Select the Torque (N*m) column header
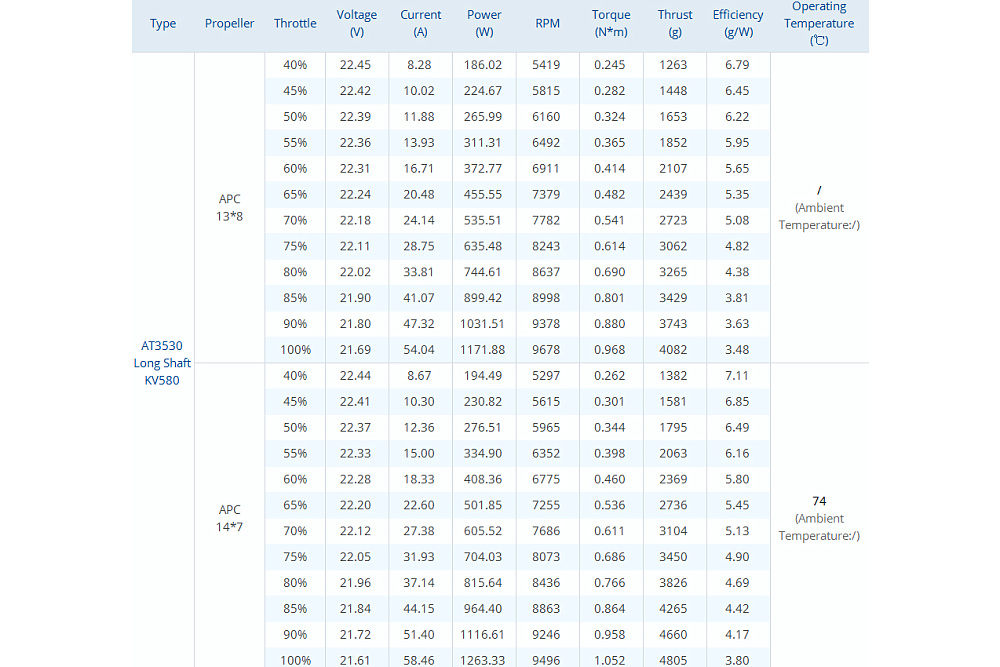The image size is (1000, 667). point(611,24)
